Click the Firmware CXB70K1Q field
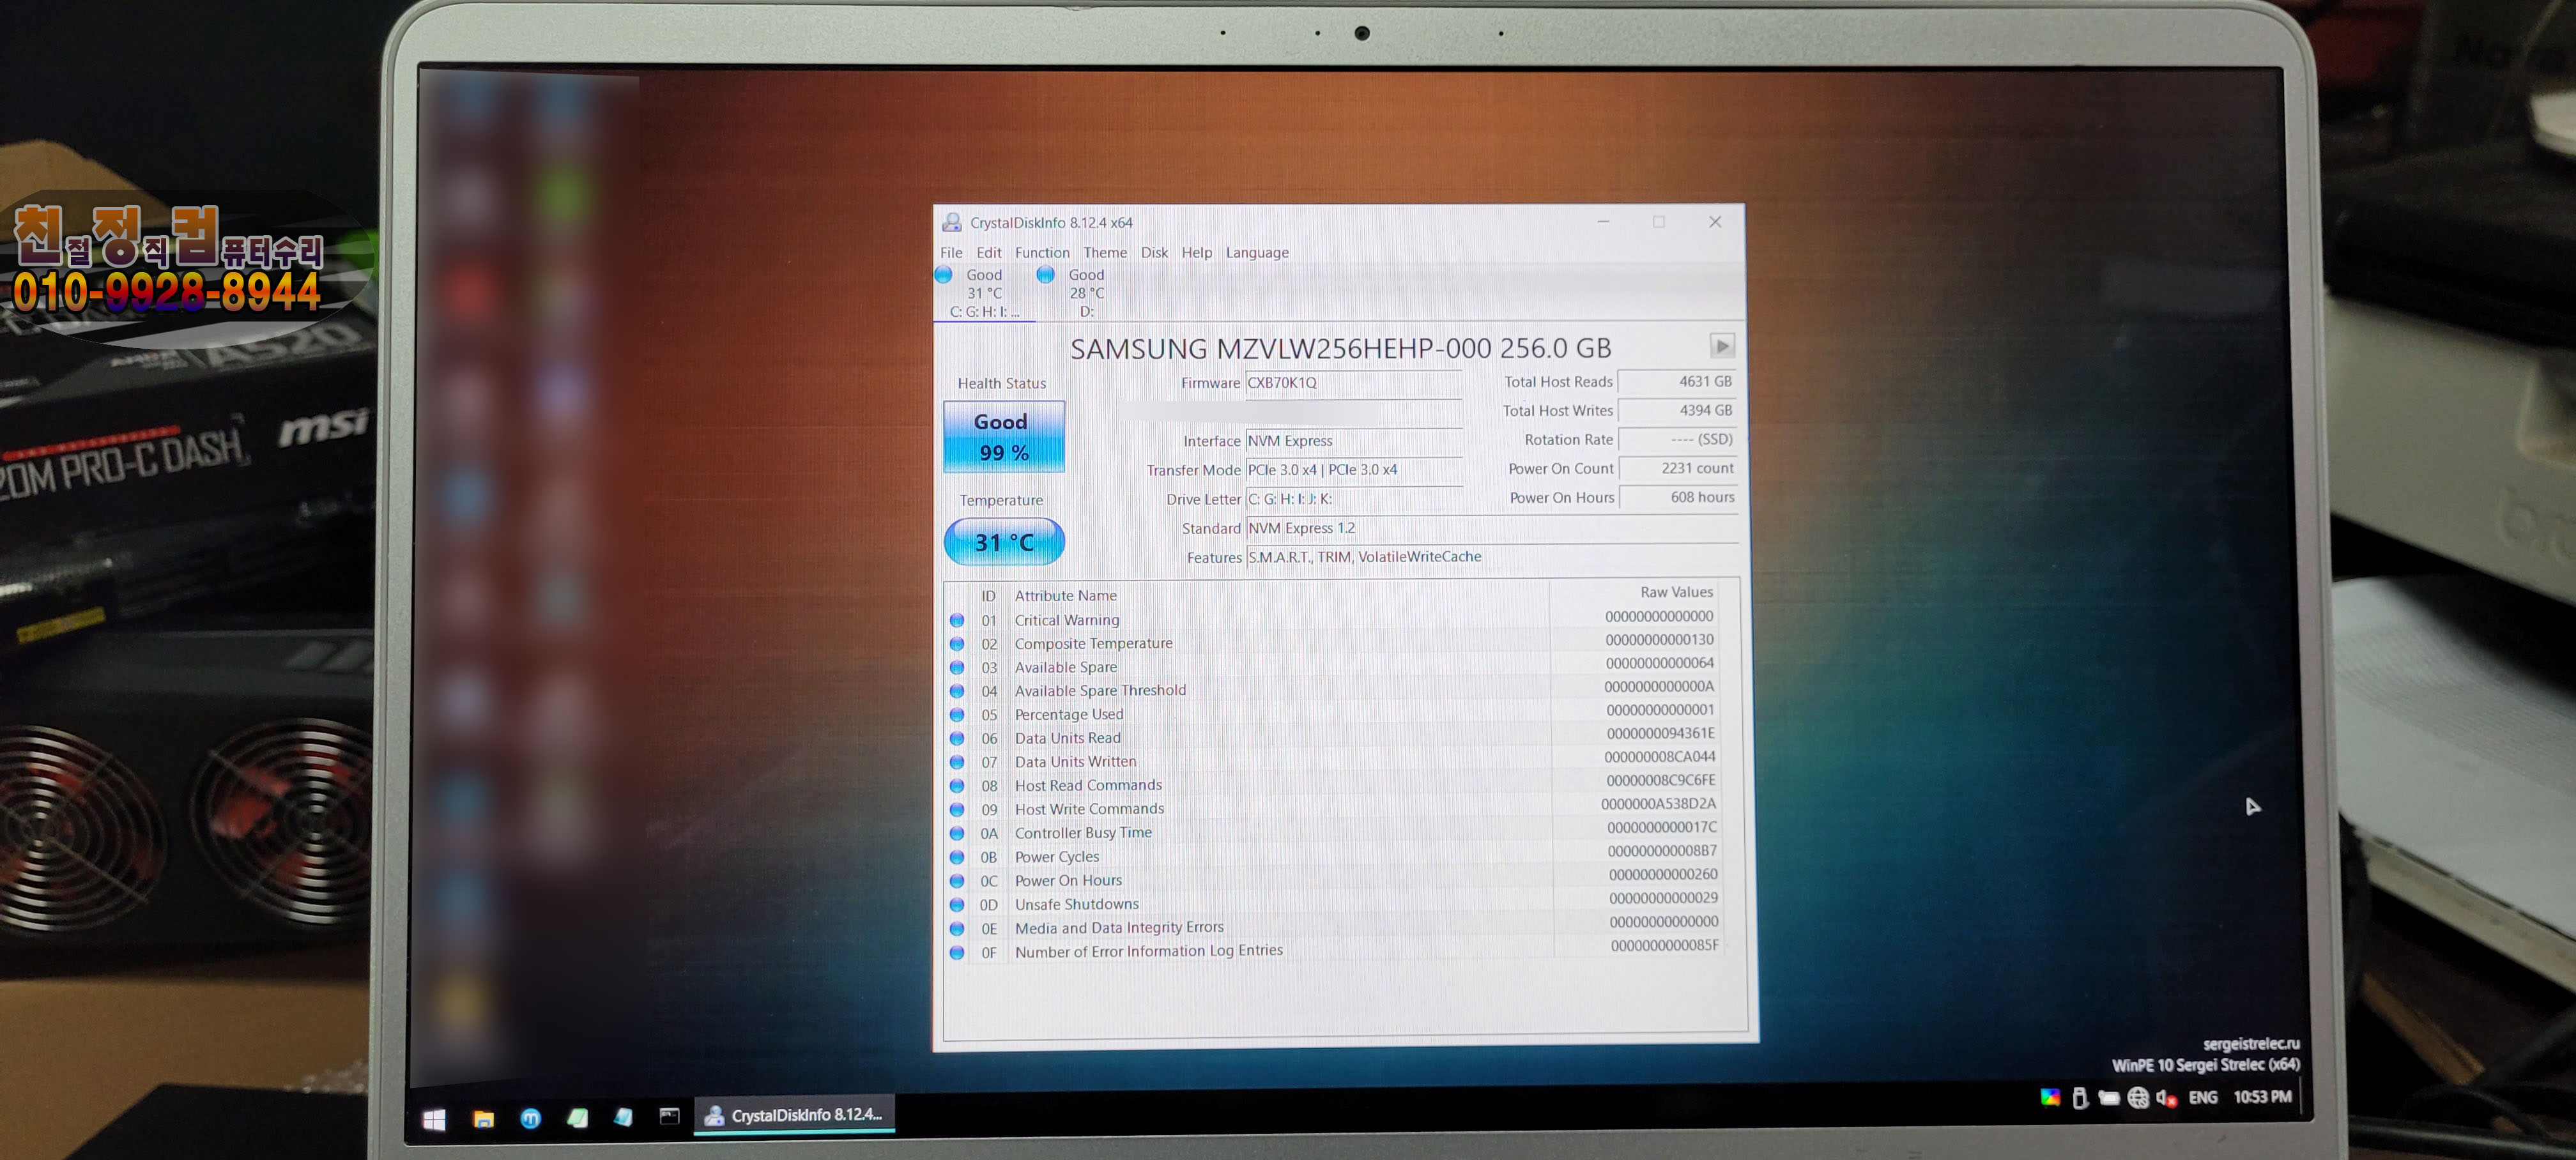The width and height of the screenshot is (2576, 1160). [x=1351, y=383]
